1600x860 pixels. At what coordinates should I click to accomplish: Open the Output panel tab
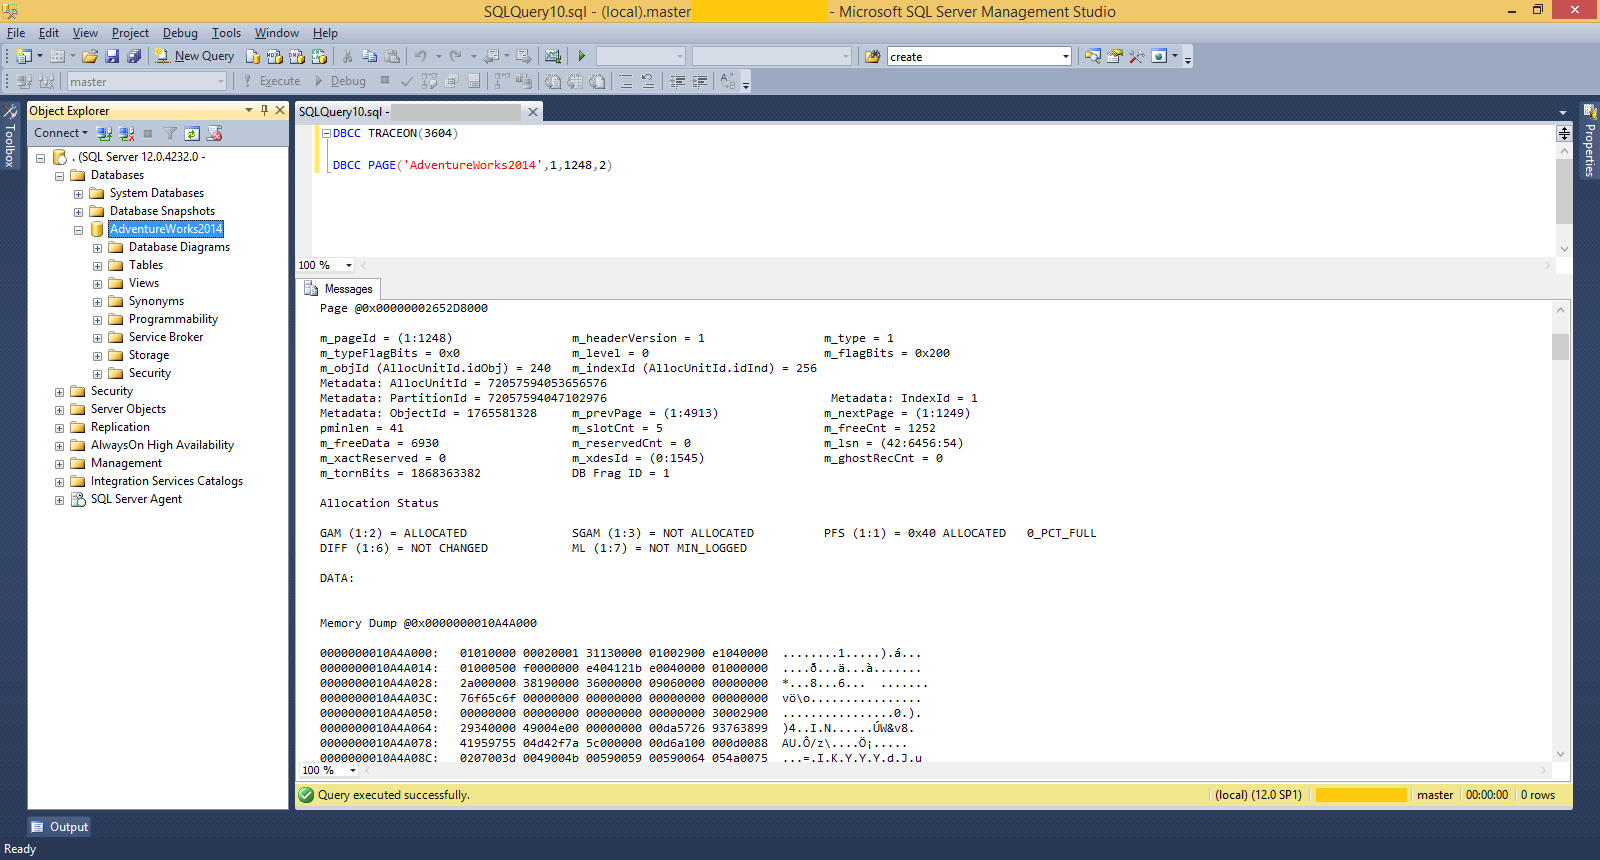59,827
